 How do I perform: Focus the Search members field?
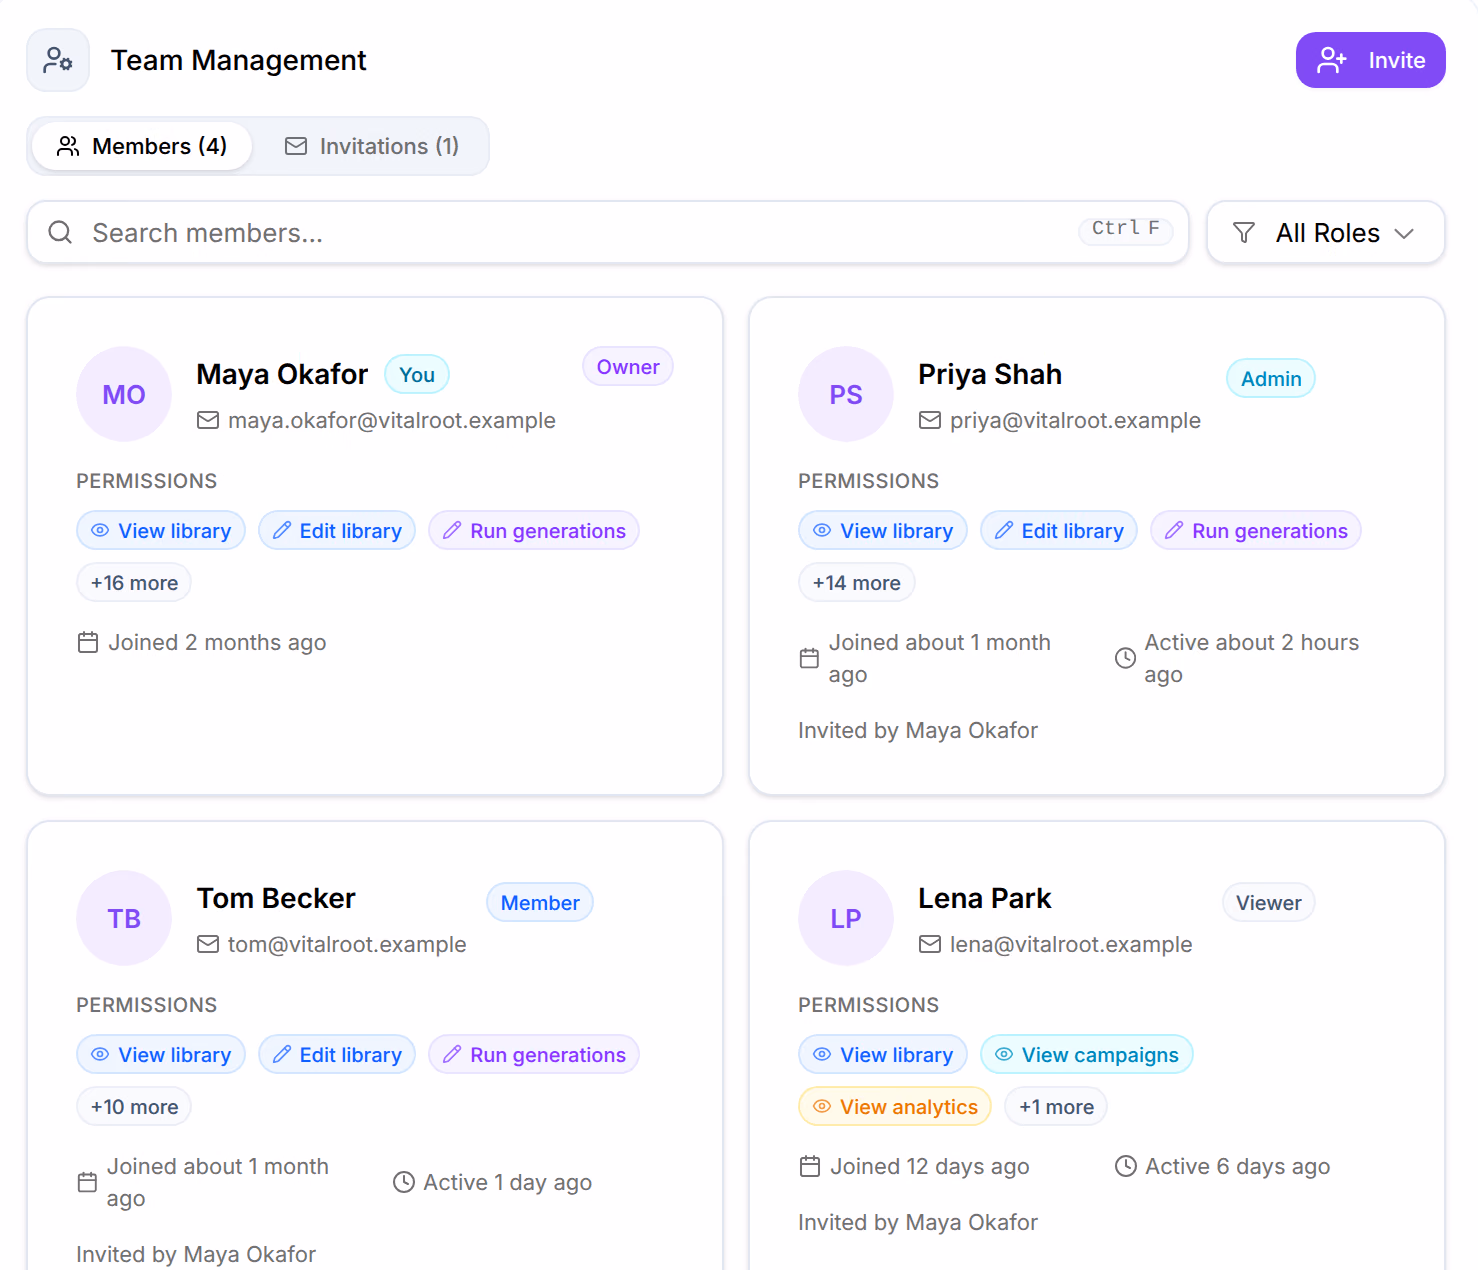coord(608,232)
